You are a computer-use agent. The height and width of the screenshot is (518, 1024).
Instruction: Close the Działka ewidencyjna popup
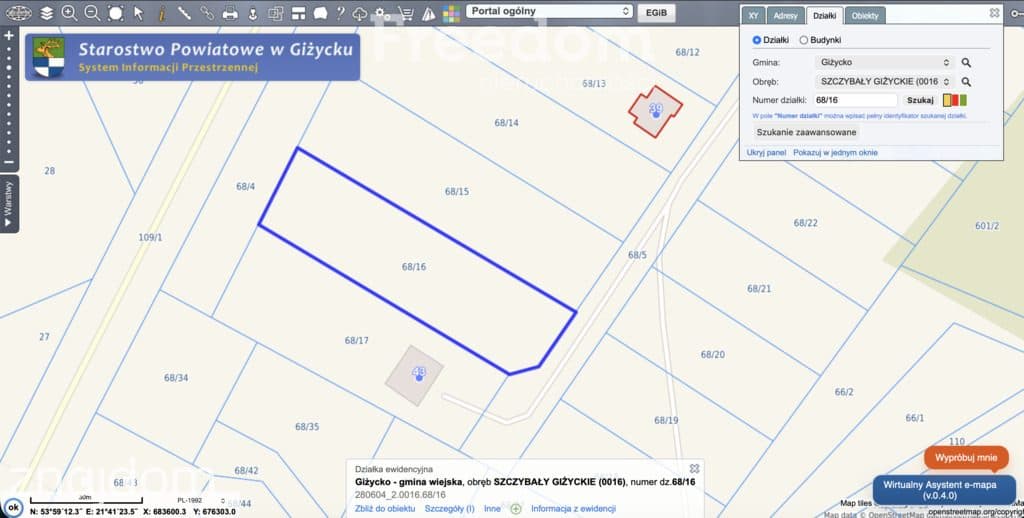click(x=694, y=468)
